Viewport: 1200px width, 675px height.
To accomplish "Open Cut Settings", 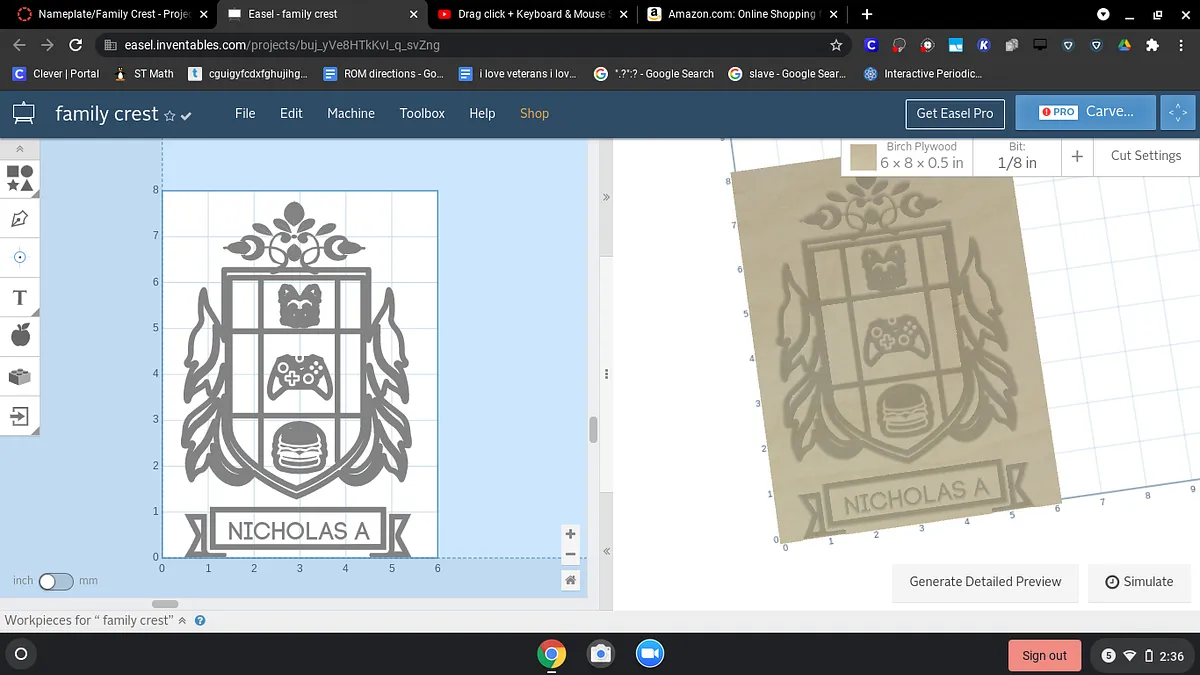I will (x=1146, y=156).
